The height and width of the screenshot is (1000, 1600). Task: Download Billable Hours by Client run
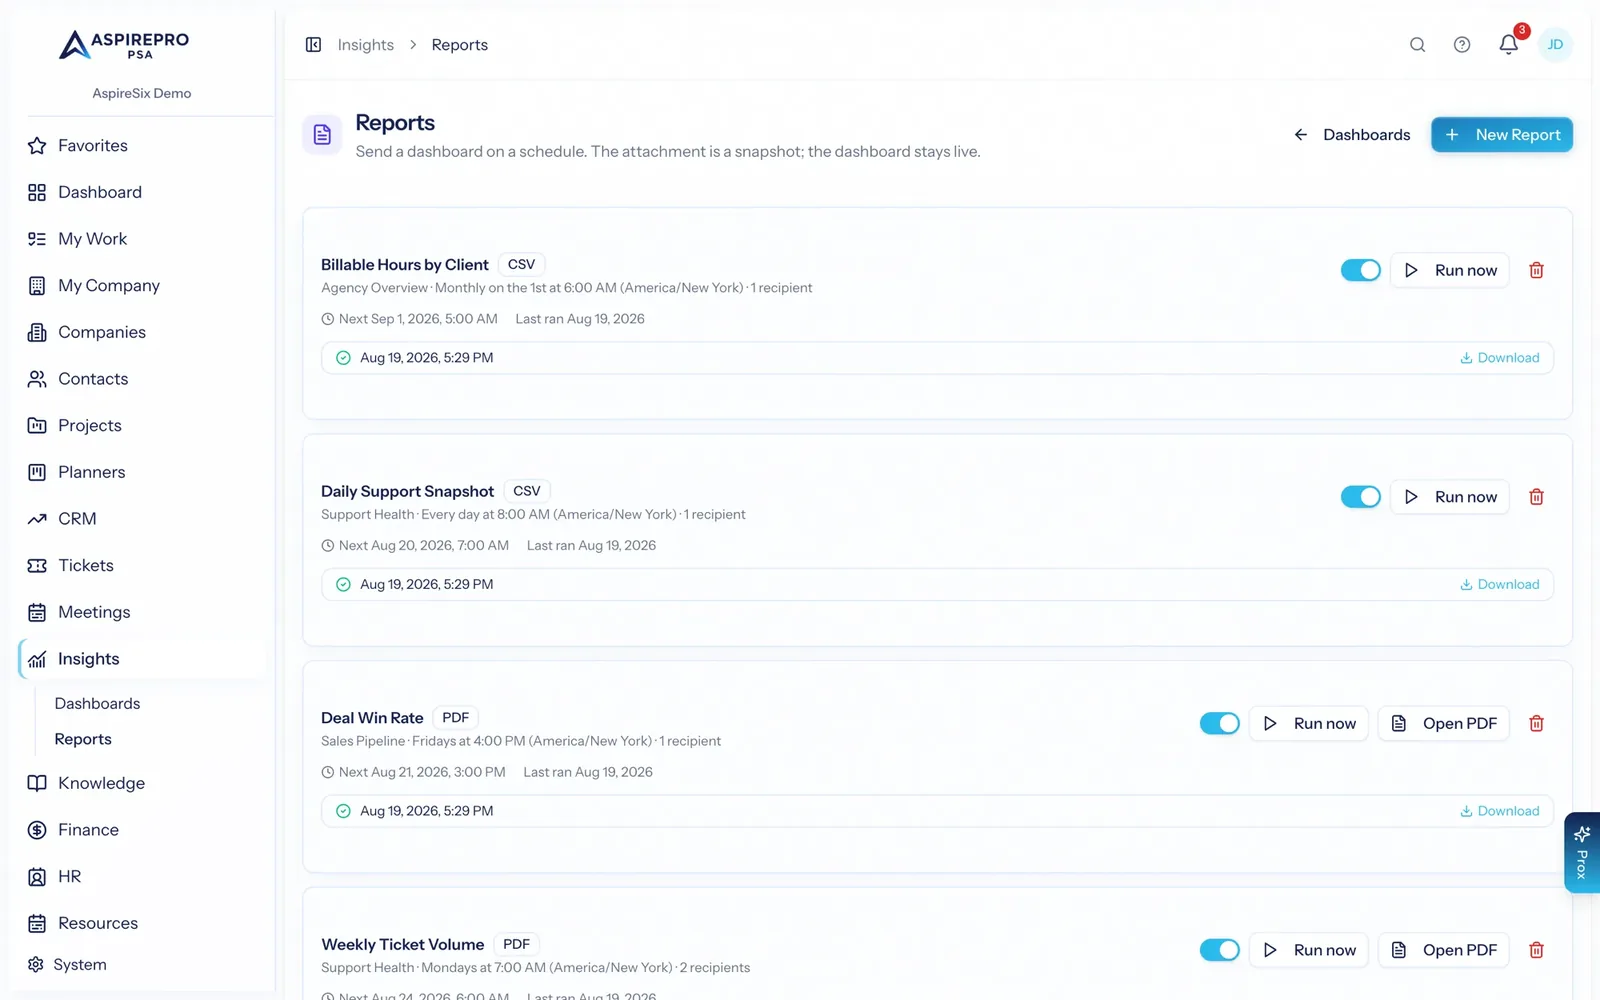point(1500,358)
